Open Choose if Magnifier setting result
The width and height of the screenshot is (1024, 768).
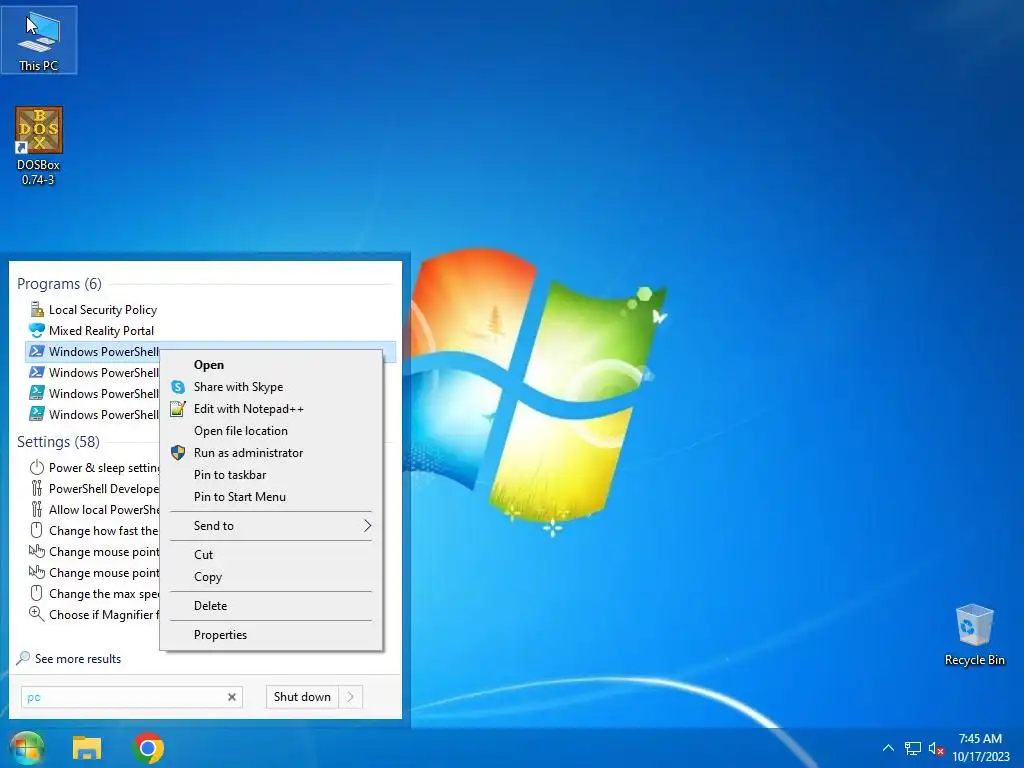(x=93, y=615)
